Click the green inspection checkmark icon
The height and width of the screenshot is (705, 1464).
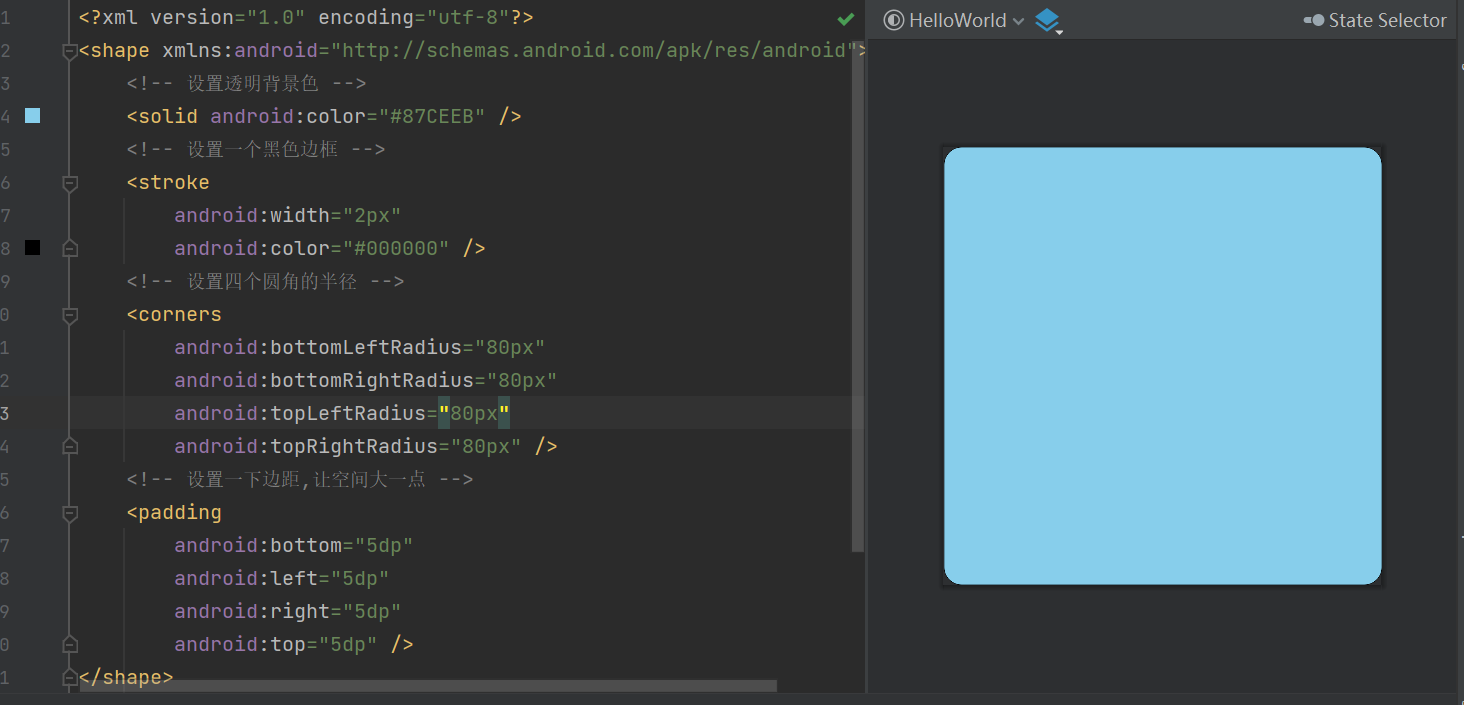[x=846, y=18]
